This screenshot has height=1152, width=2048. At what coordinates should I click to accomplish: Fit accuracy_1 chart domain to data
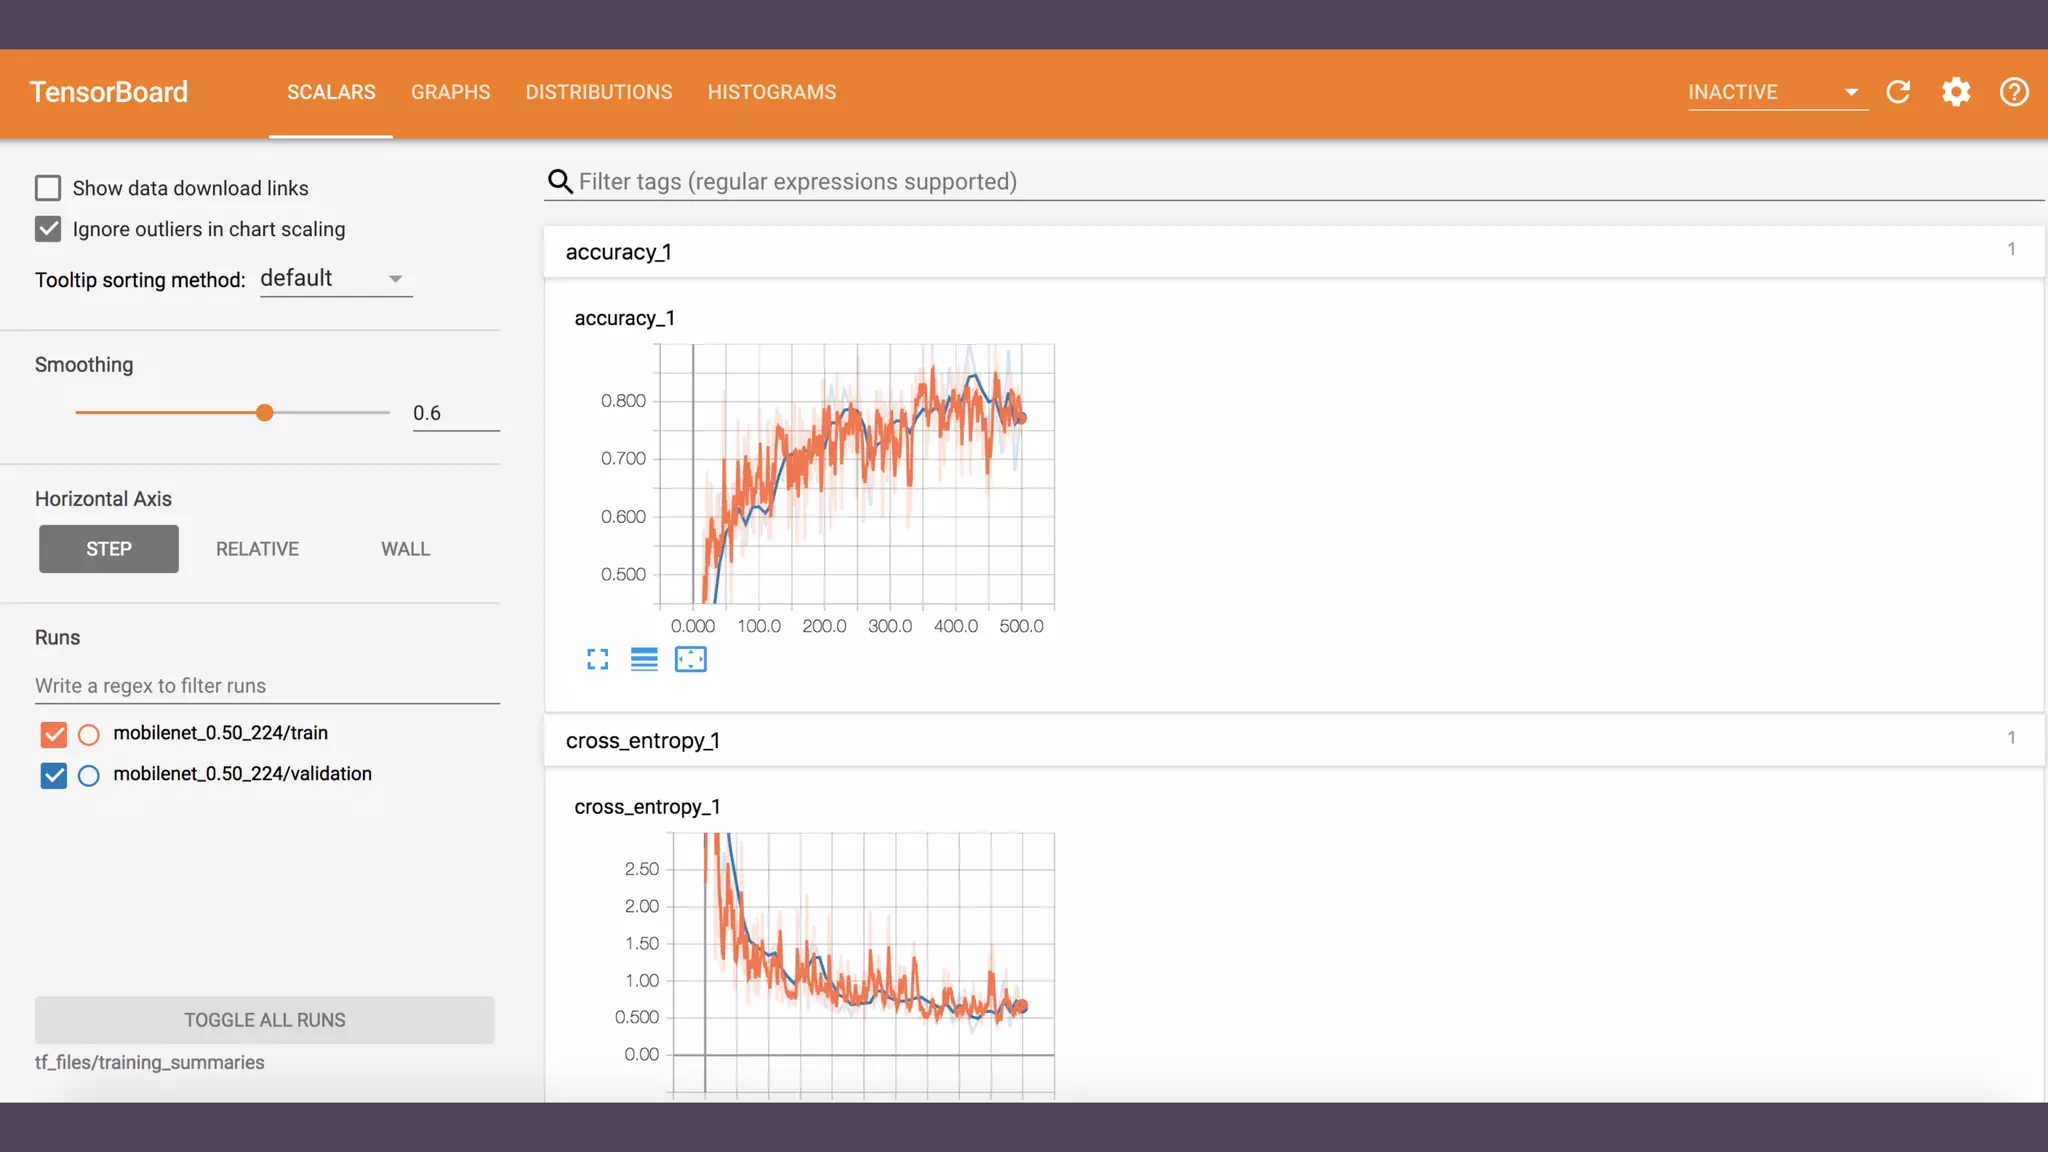click(690, 659)
